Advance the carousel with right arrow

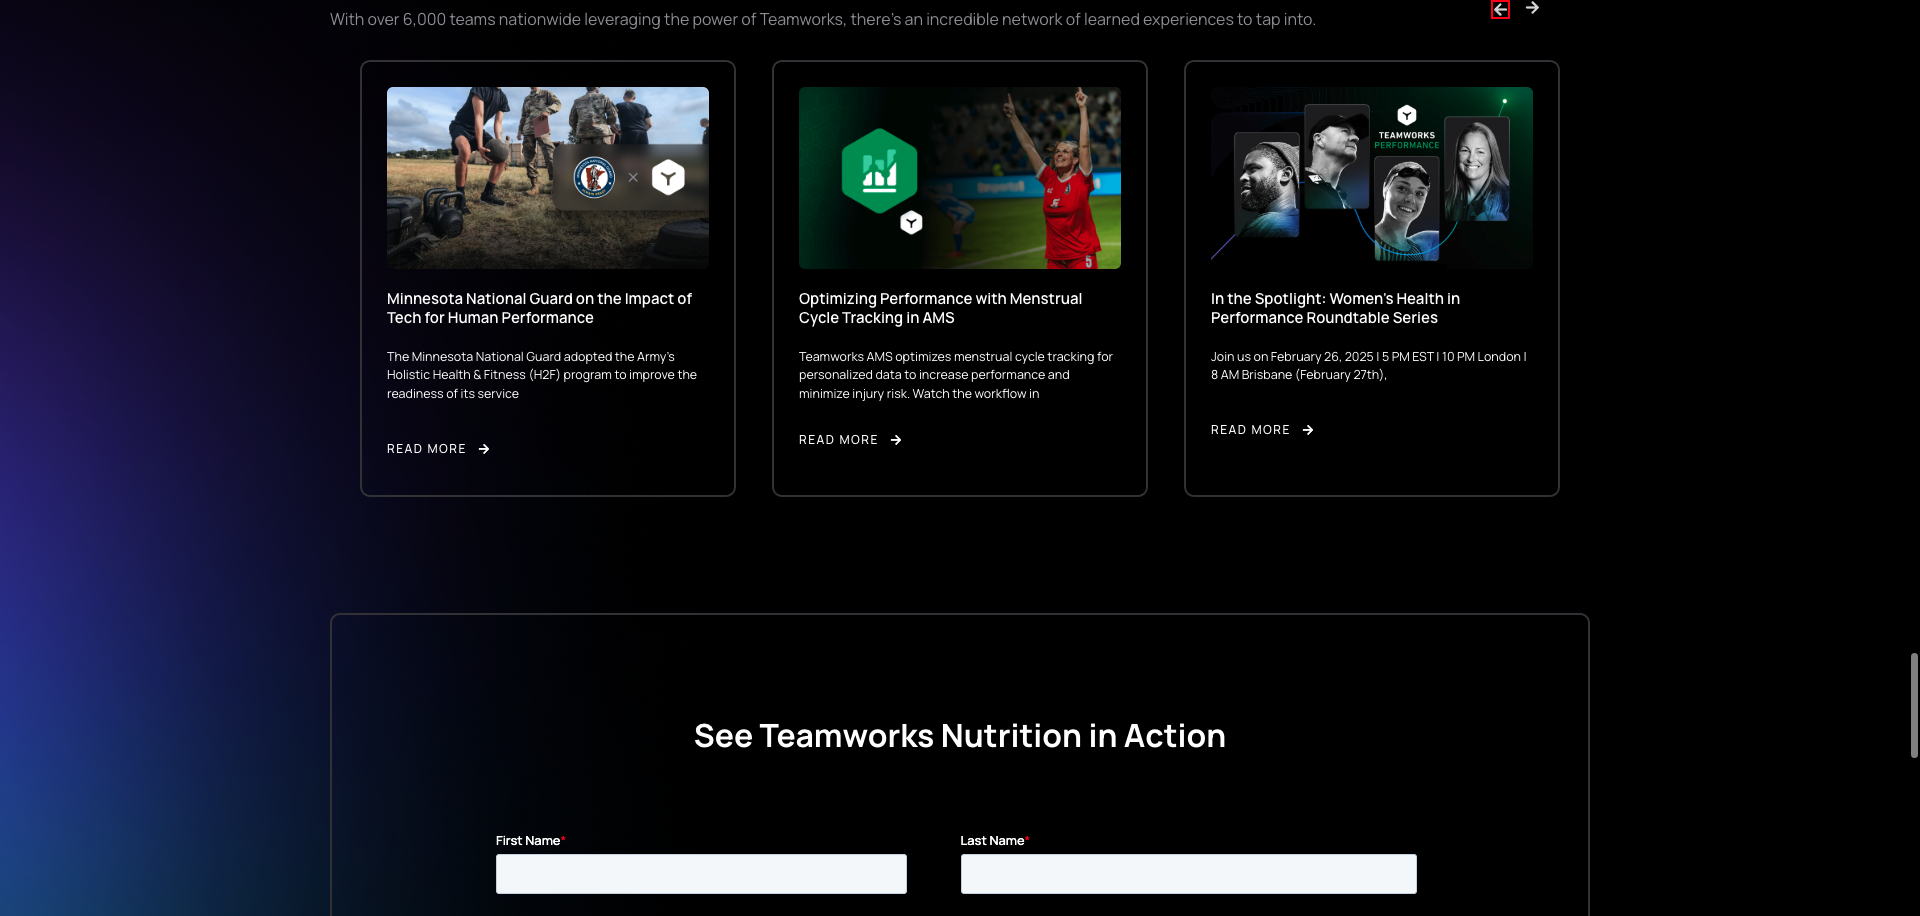click(x=1533, y=9)
